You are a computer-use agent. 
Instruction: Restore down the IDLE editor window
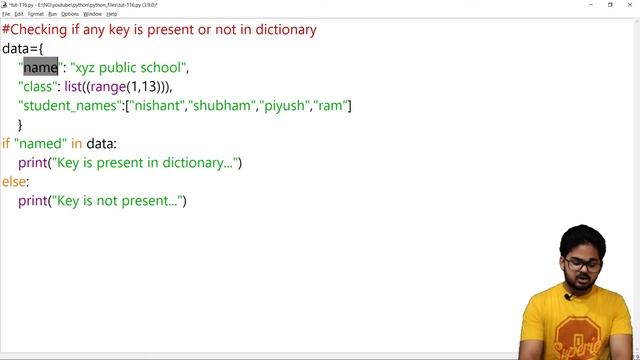610,5
